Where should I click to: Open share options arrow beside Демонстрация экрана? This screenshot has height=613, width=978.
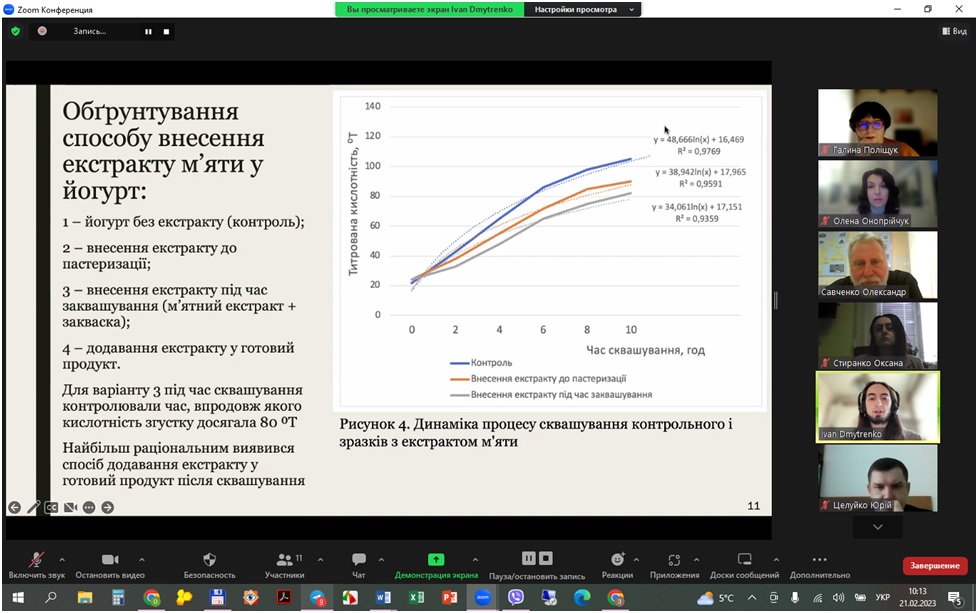[475, 559]
